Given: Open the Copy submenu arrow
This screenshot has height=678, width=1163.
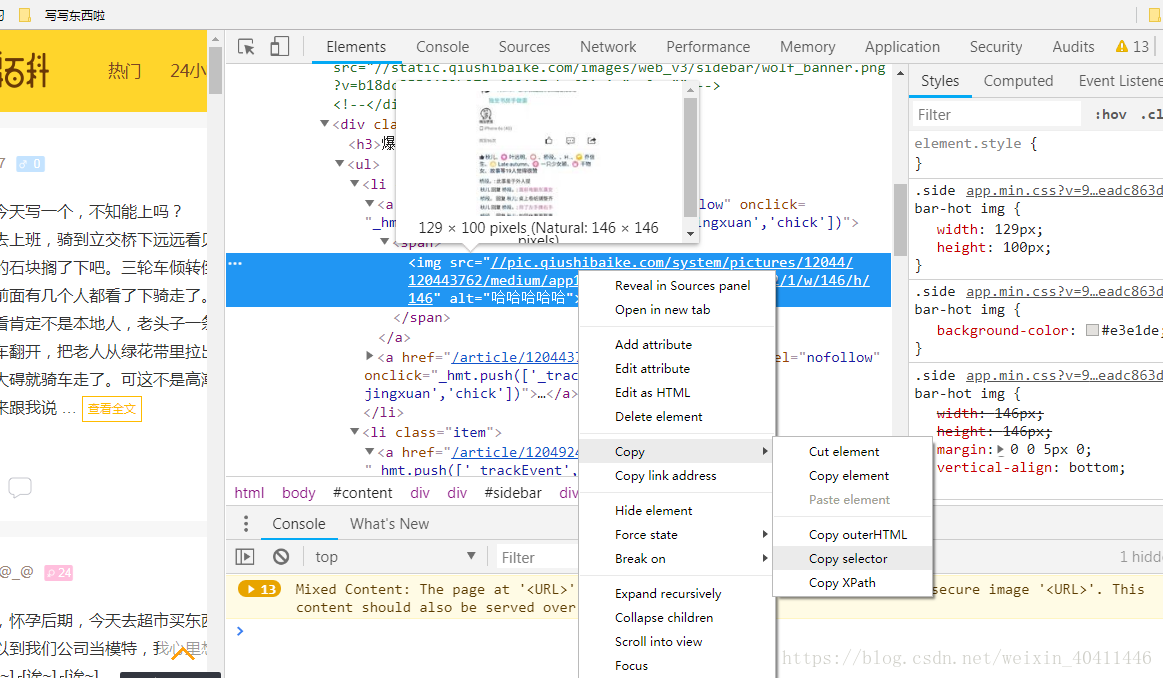Looking at the screenshot, I should (765, 451).
